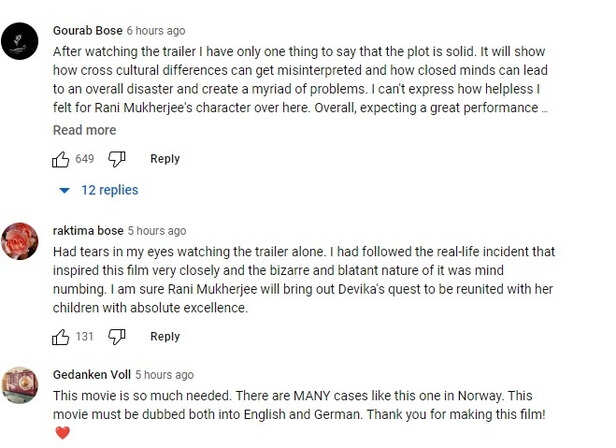
Task: Expand the 12 replies thread
Action: pyautogui.click(x=98, y=190)
